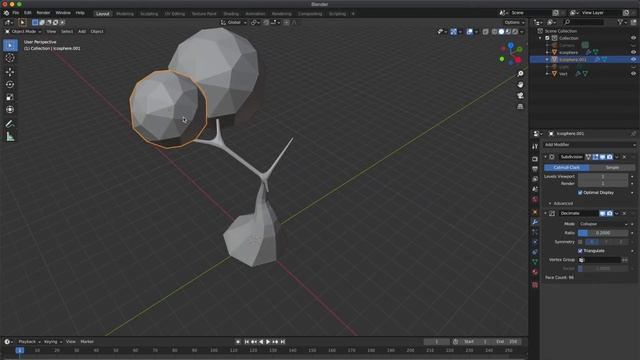Click the play animation button
The height and width of the screenshot is (360, 640).
click(x=268, y=342)
